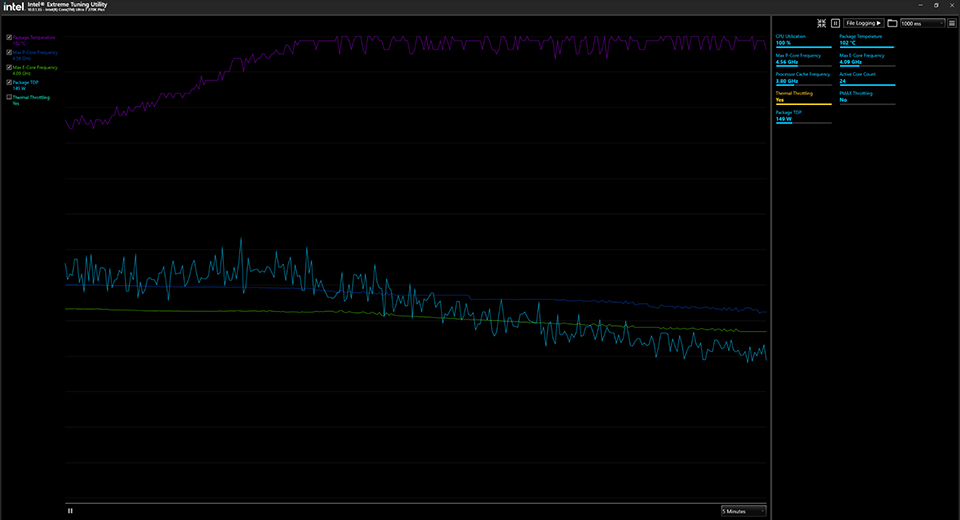
Task: Uncheck the Max P-Core Frequency graph checkbox
Action: (9, 53)
